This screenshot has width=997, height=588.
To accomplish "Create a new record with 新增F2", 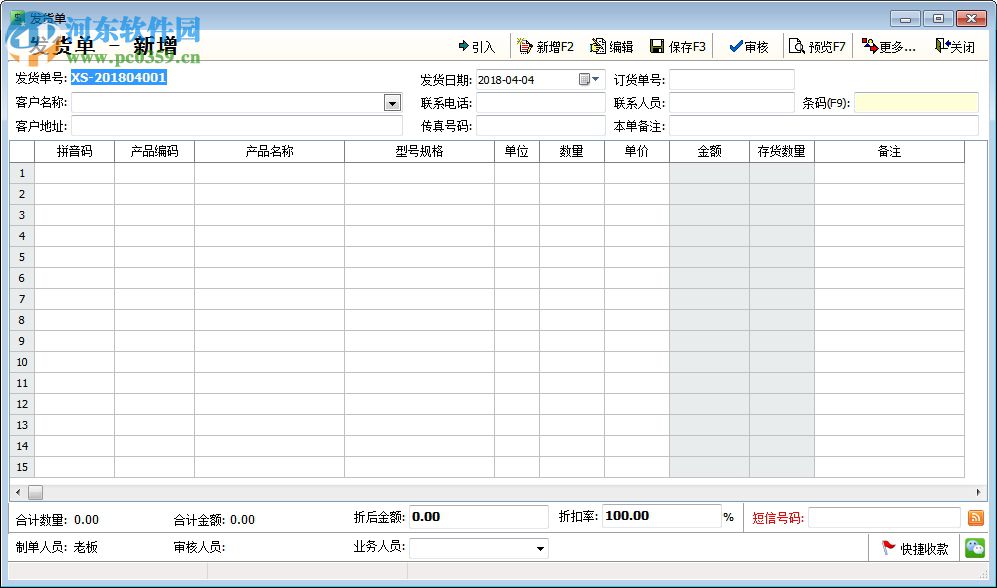I will tap(546, 46).
